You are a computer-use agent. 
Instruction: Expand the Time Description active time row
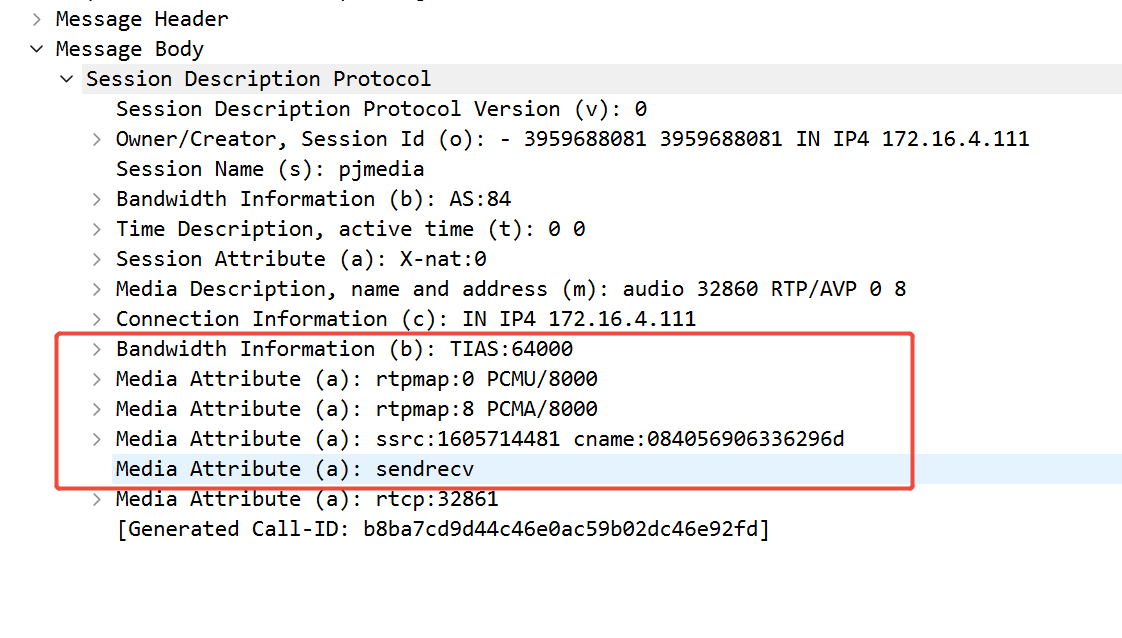[97, 230]
